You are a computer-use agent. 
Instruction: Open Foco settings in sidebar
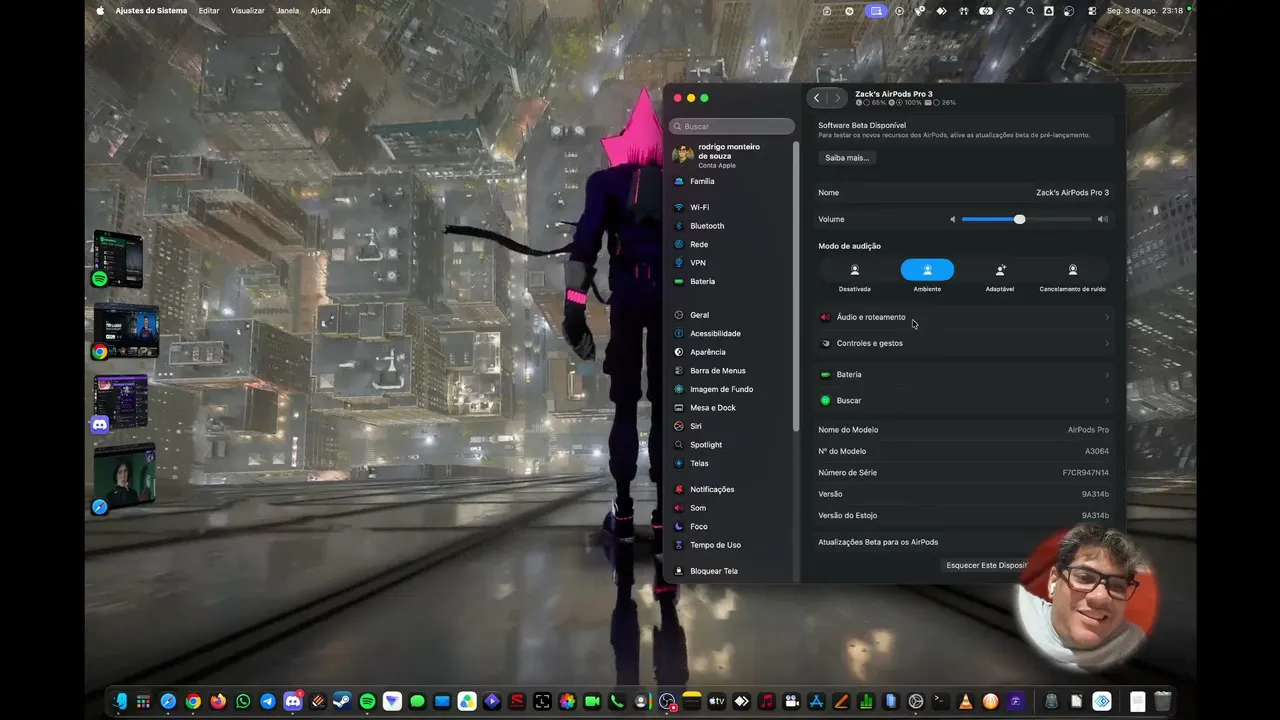pyautogui.click(x=732, y=526)
